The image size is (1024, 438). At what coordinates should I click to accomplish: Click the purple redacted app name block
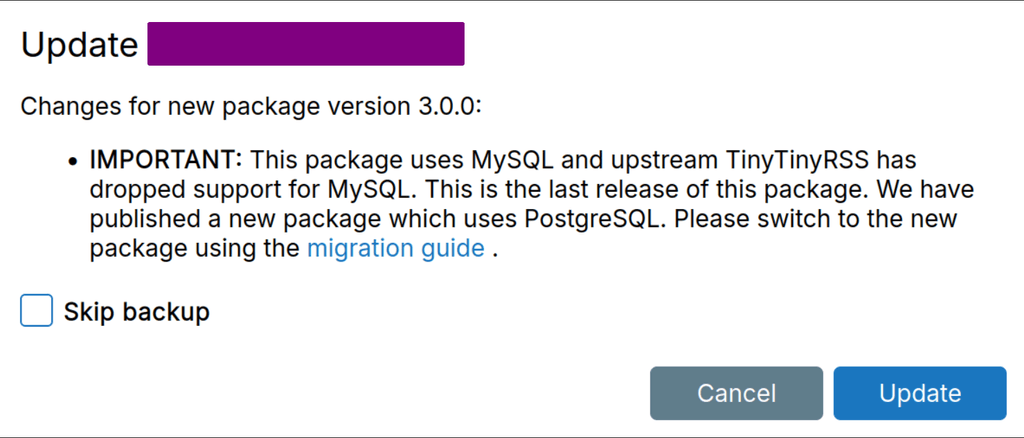(x=305, y=44)
